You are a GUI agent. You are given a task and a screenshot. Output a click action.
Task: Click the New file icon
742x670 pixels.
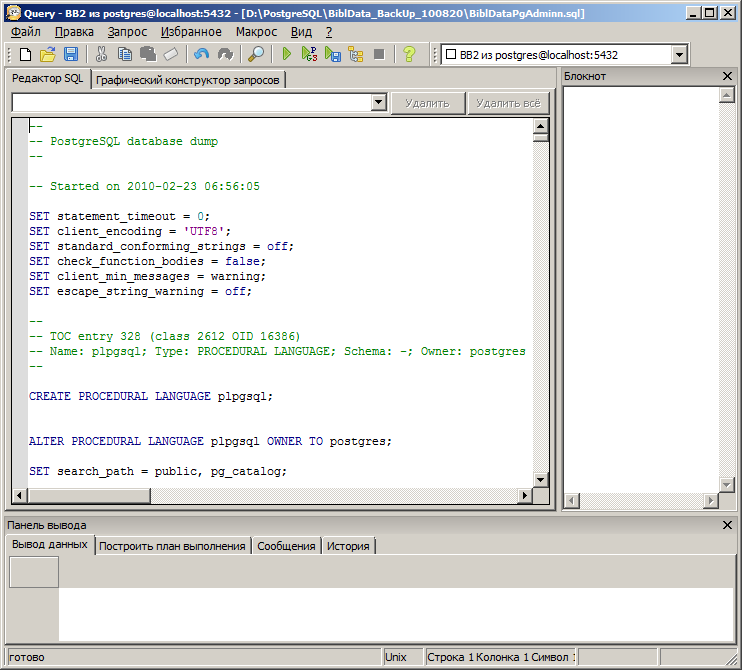pos(26,54)
